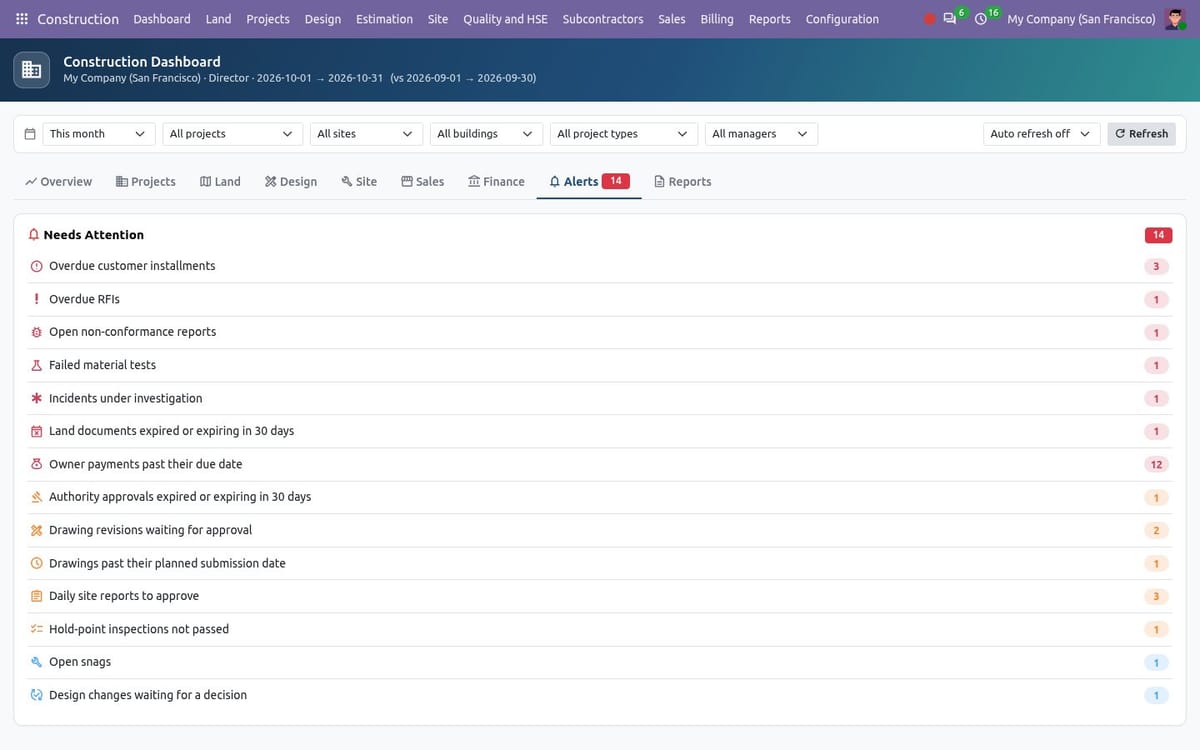Image resolution: width=1200 pixels, height=750 pixels.
Task: Click the Drawing revisions ruler icon
Action: pos(37,530)
